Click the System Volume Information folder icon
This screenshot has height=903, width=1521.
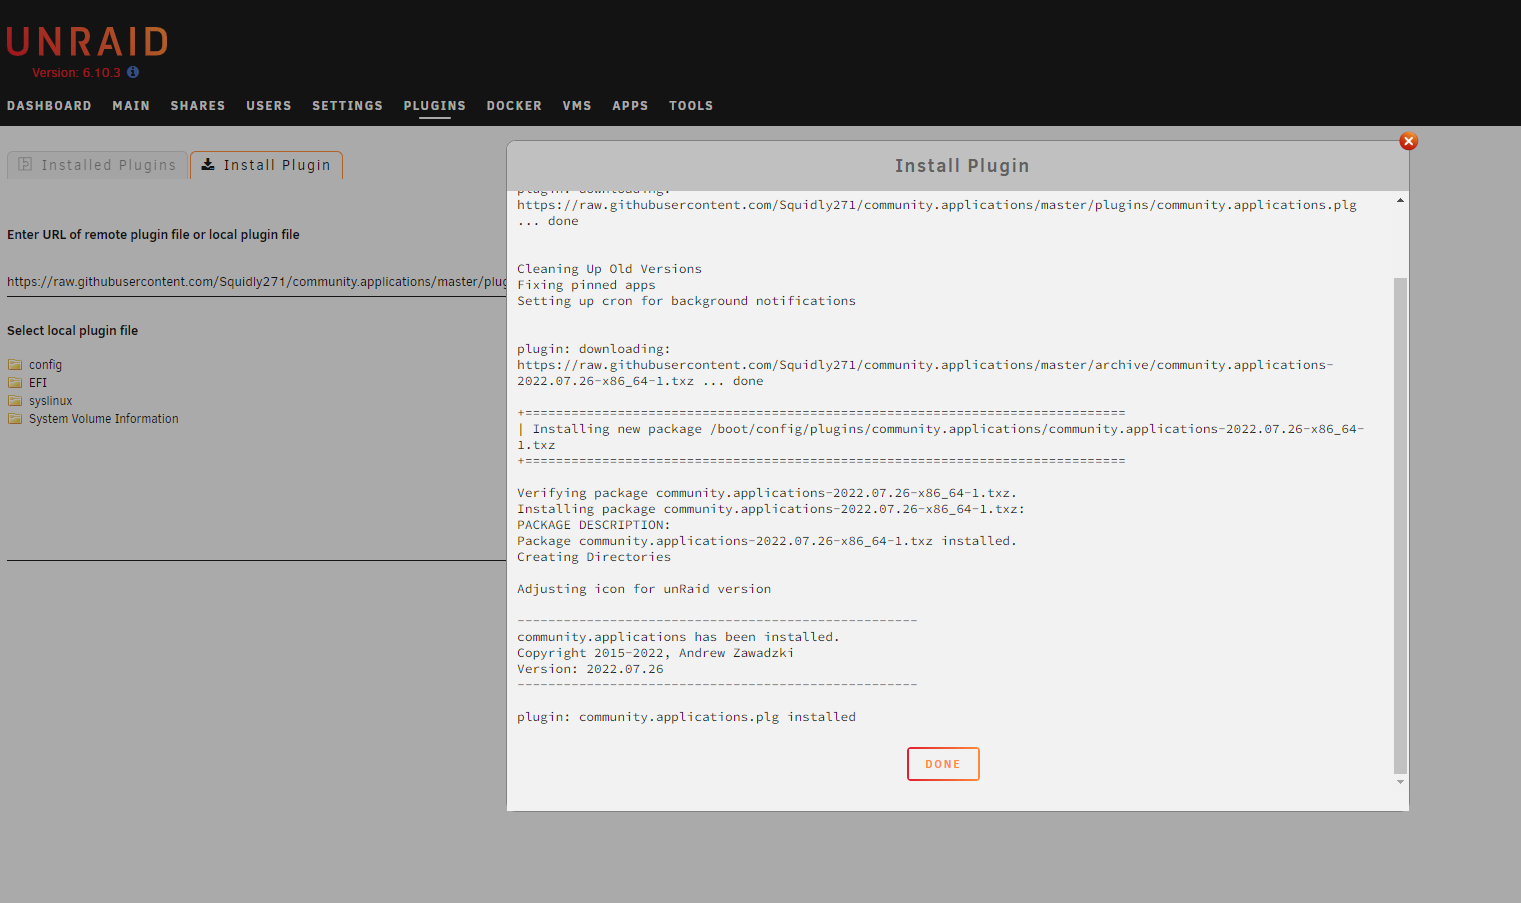click(15, 419)
